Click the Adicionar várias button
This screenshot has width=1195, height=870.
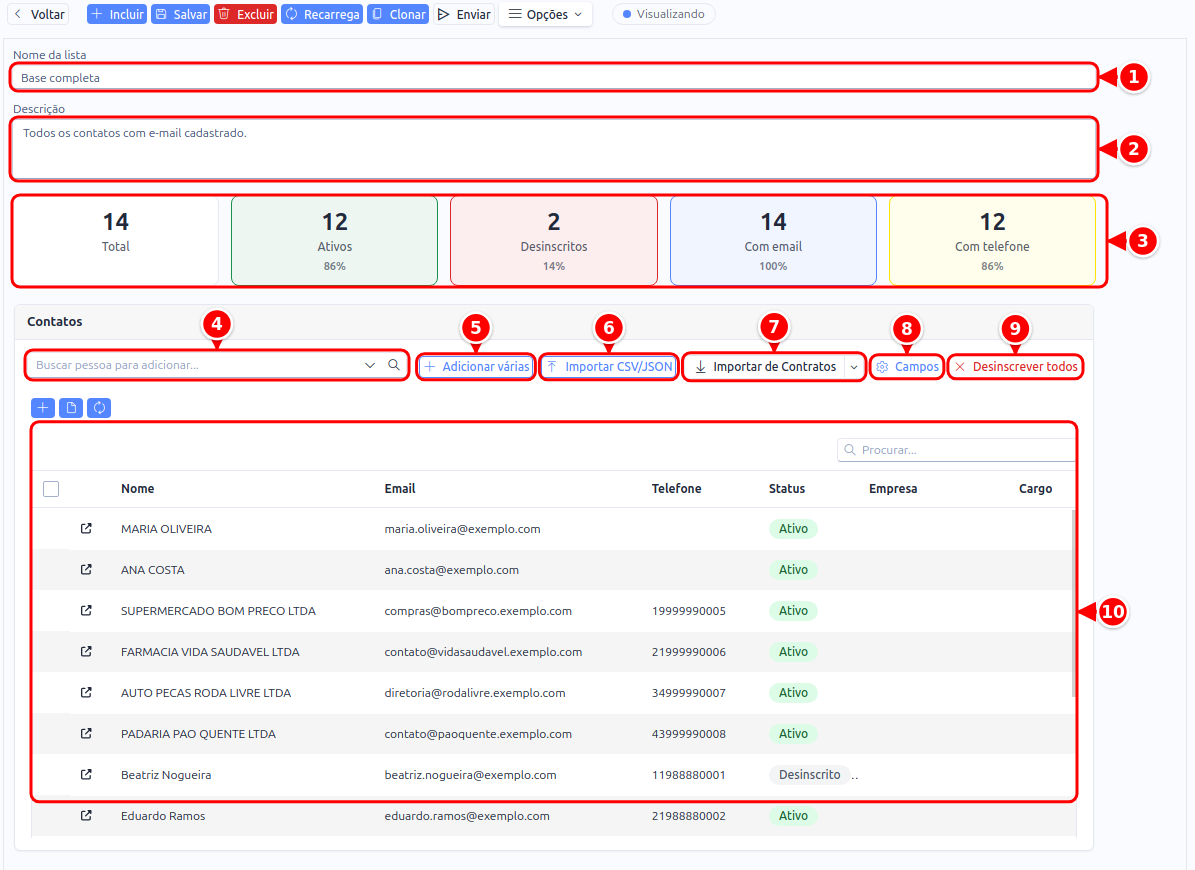476,366
